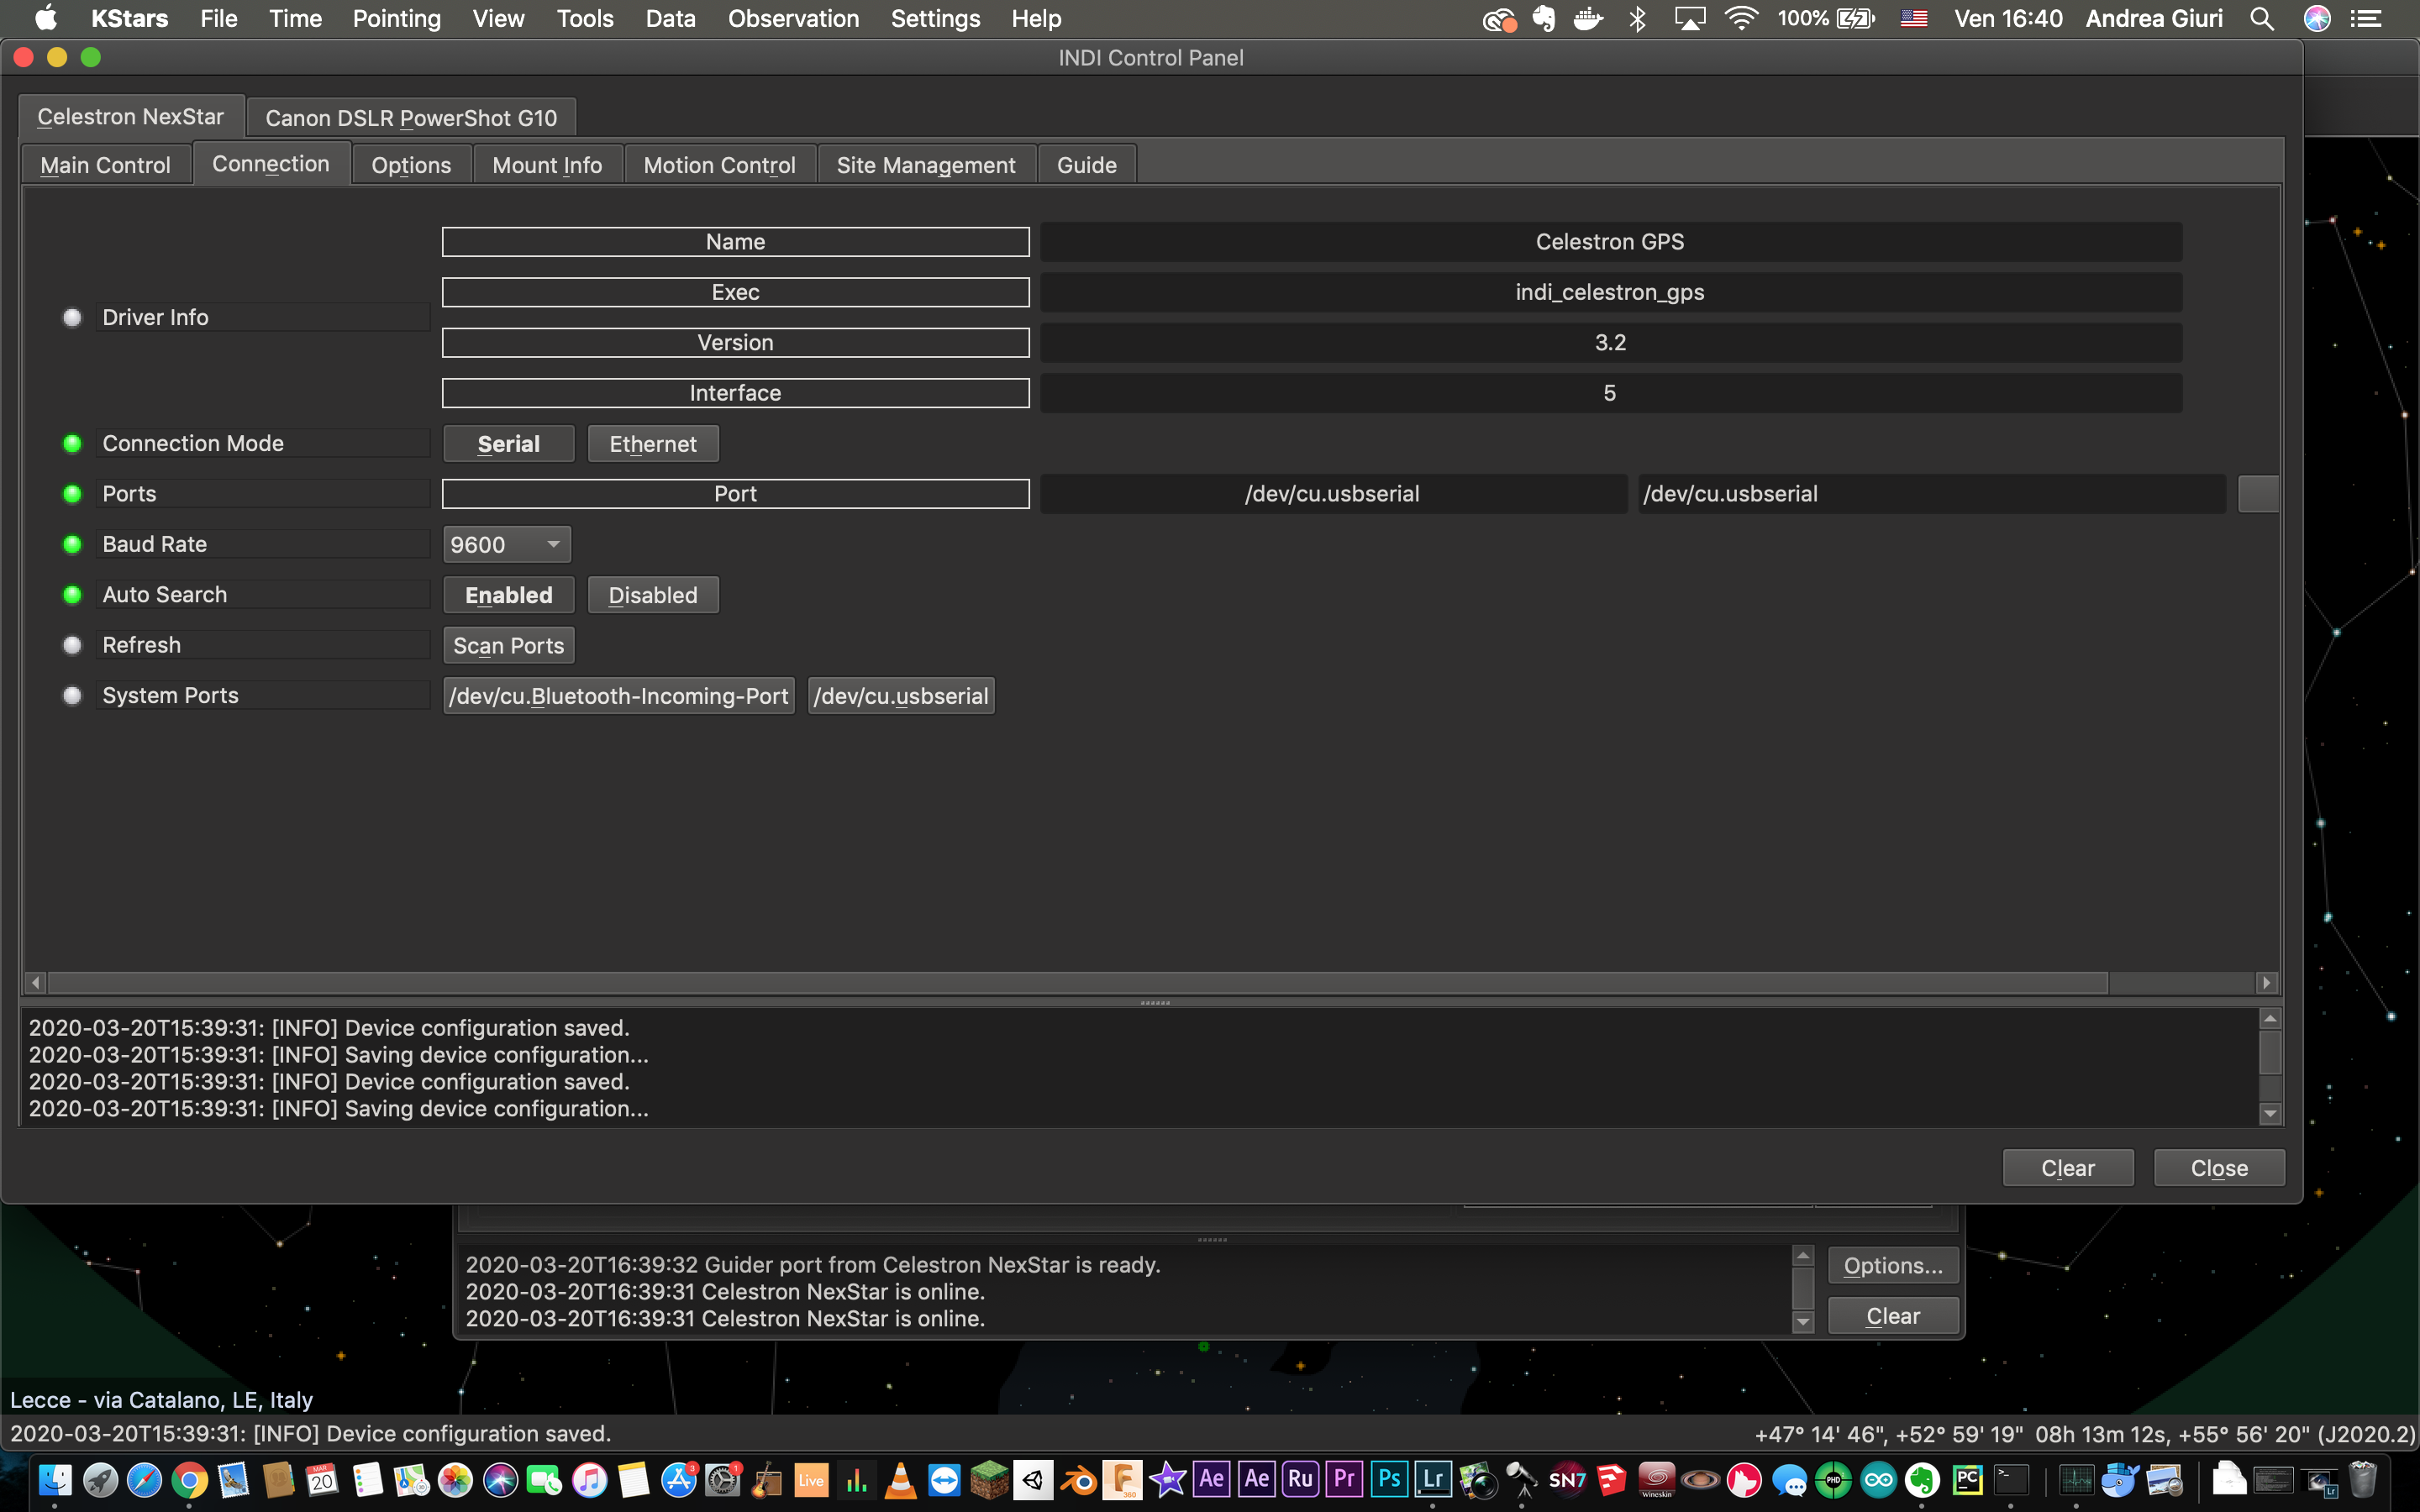Click Clear in the Ekos log window
The width and height of the screenshot is (2420, 1512).
click(1893, 1316)
